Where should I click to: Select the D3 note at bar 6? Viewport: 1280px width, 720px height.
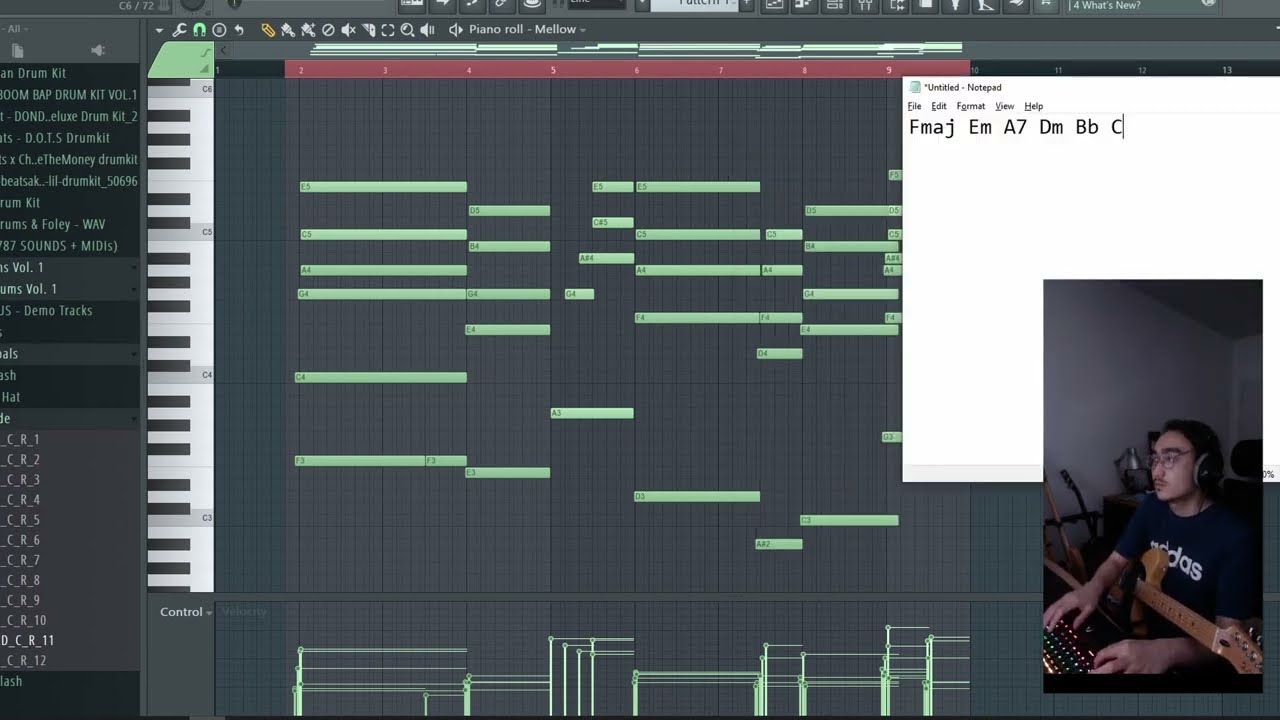(x=697, y=496)
